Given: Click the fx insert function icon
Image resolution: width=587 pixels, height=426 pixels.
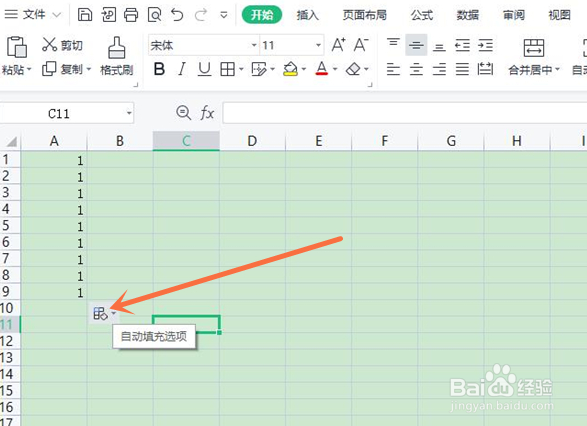Looking at the screenshot, I should click(207, 113).
